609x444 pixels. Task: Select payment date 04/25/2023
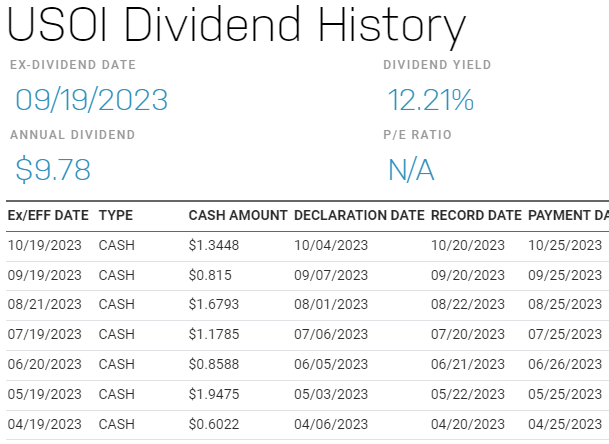click(x=565, y=424)
